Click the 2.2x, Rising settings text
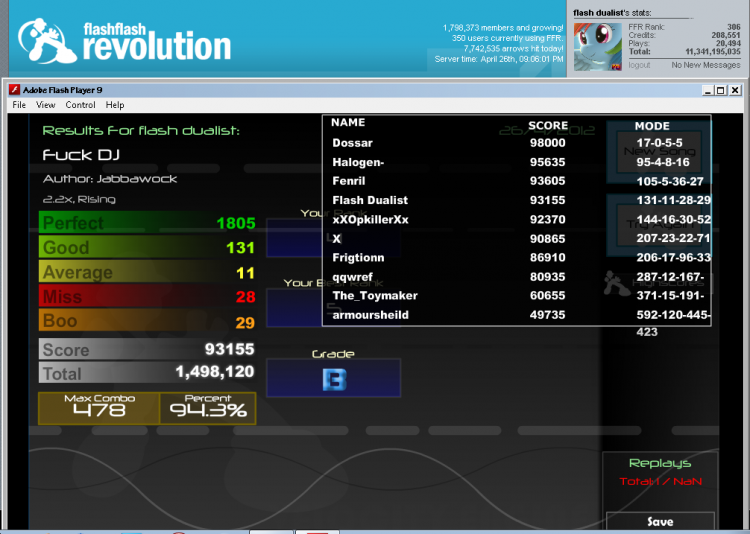 pyautogui.click(x=79, y=199)
